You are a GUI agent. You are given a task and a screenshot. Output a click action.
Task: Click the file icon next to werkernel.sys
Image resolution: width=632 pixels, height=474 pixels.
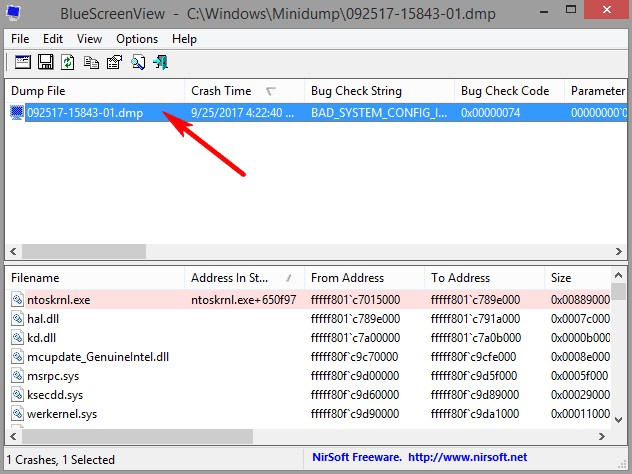click(x=17, y=414)
